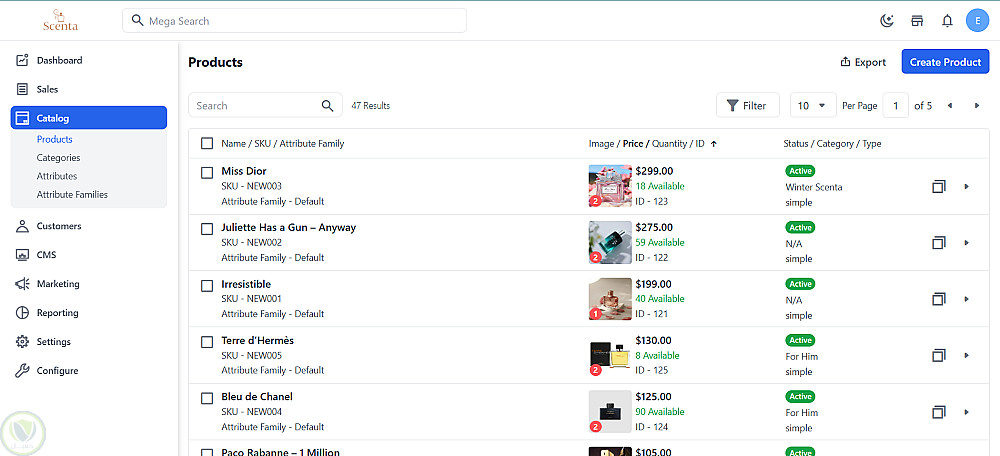Click the Irresistible product thumbnail
1000x456 pixels.
[x=610, y=298]
